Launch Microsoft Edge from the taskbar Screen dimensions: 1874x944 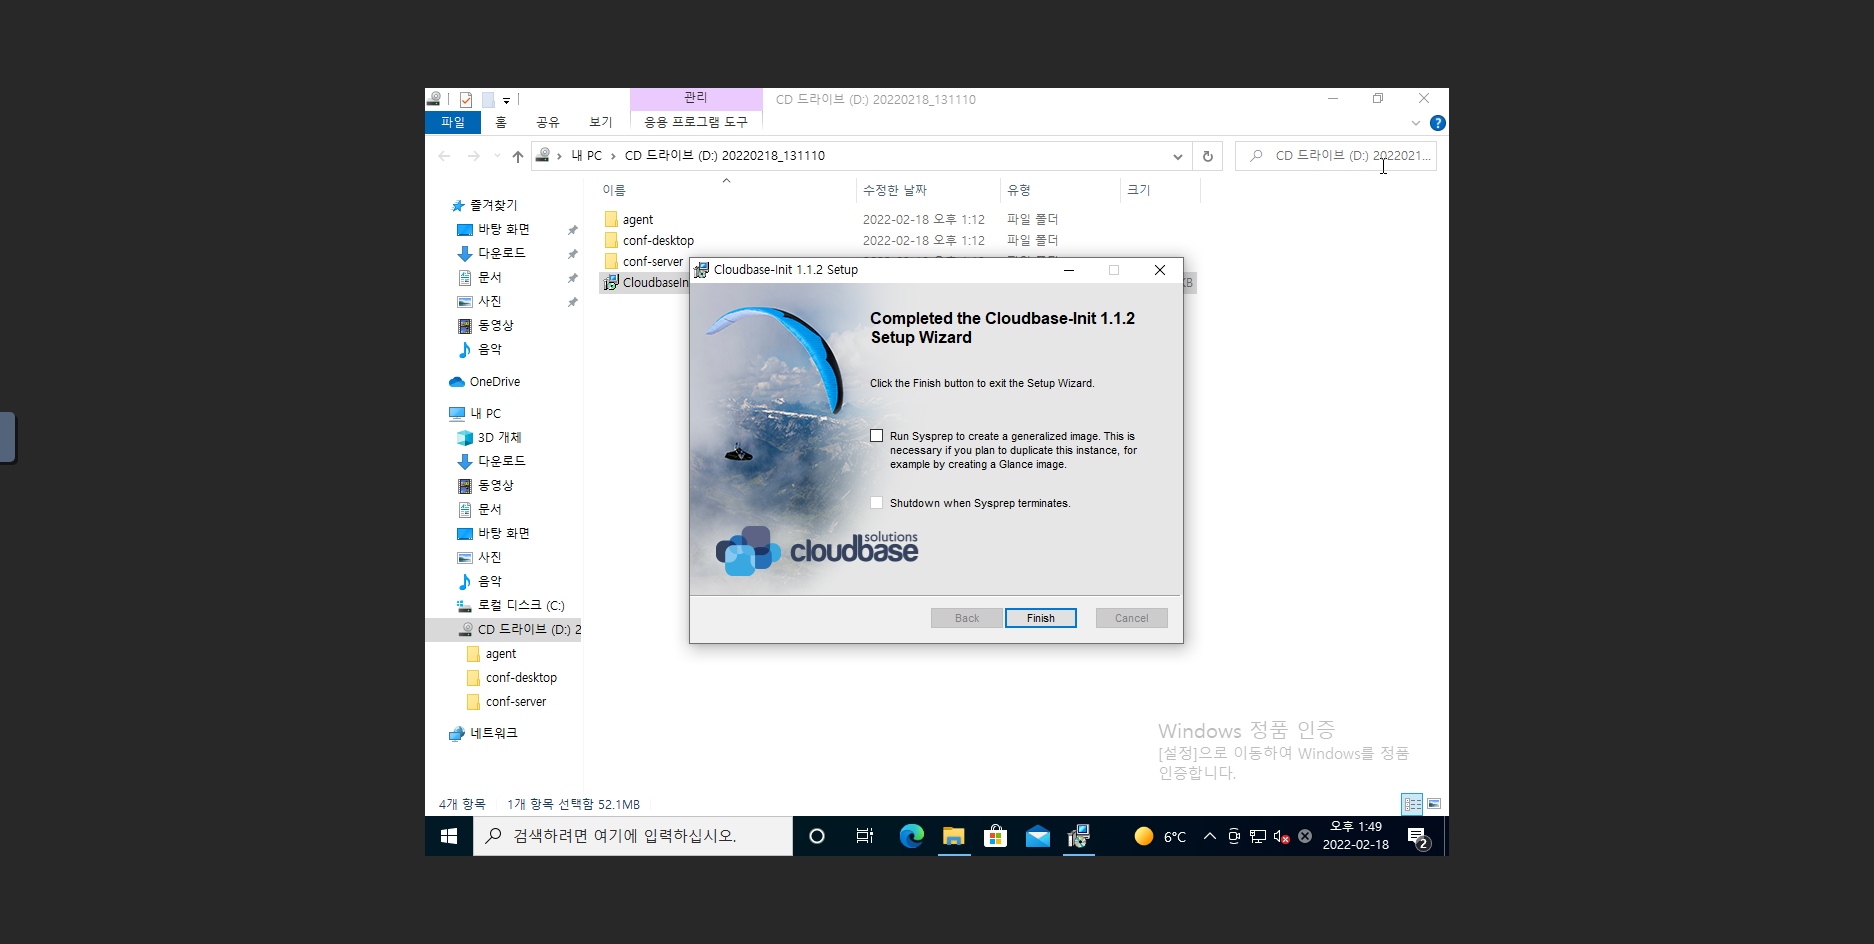pos(911,836)
